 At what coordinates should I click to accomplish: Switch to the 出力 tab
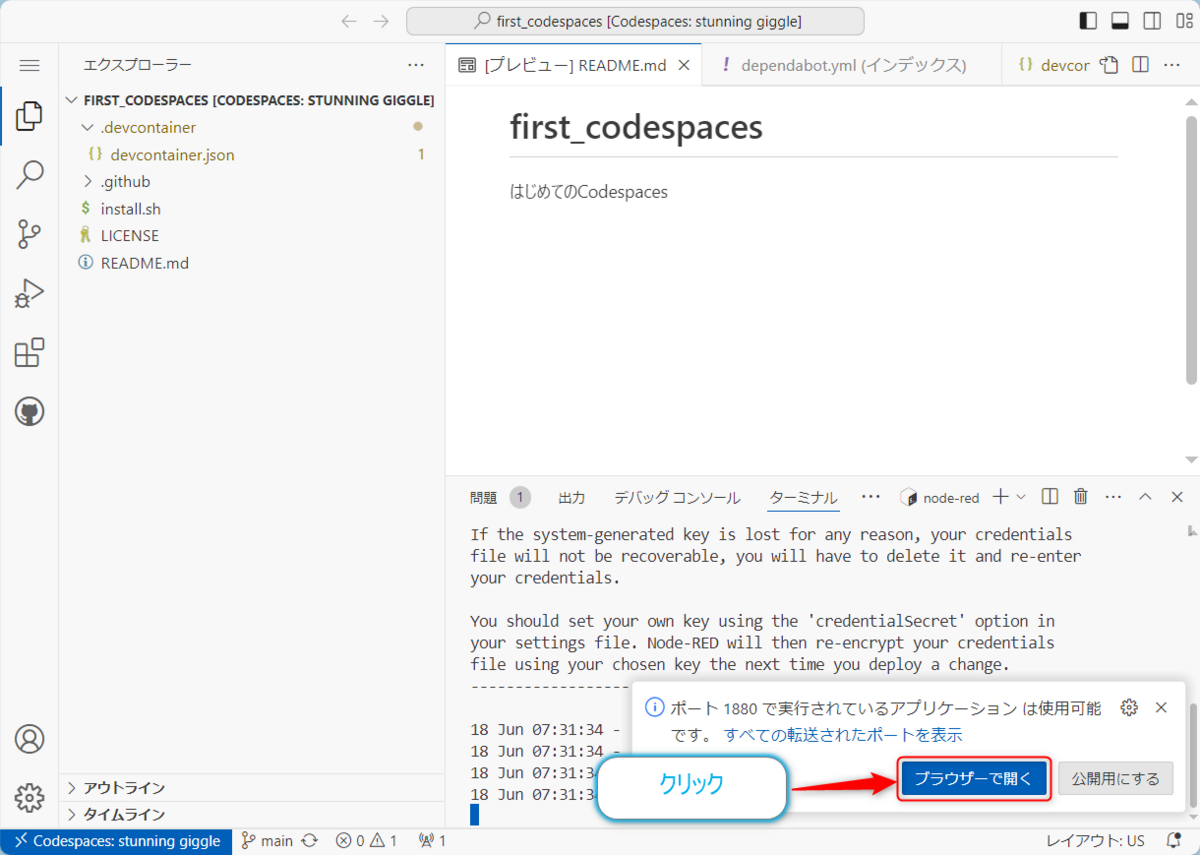click(x=572, y=497)
